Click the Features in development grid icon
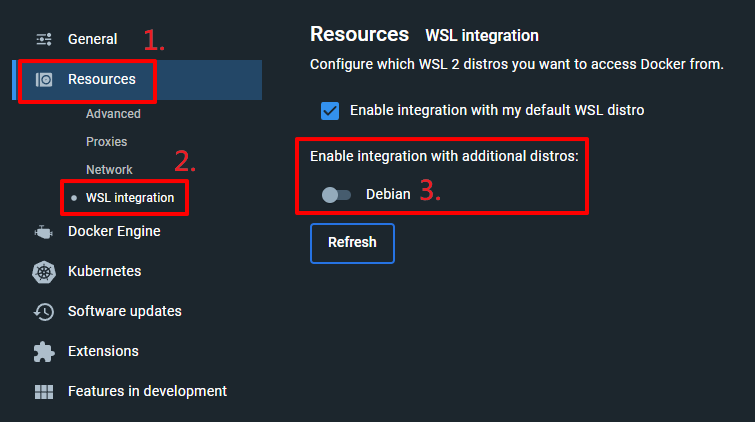 [44, 392]
